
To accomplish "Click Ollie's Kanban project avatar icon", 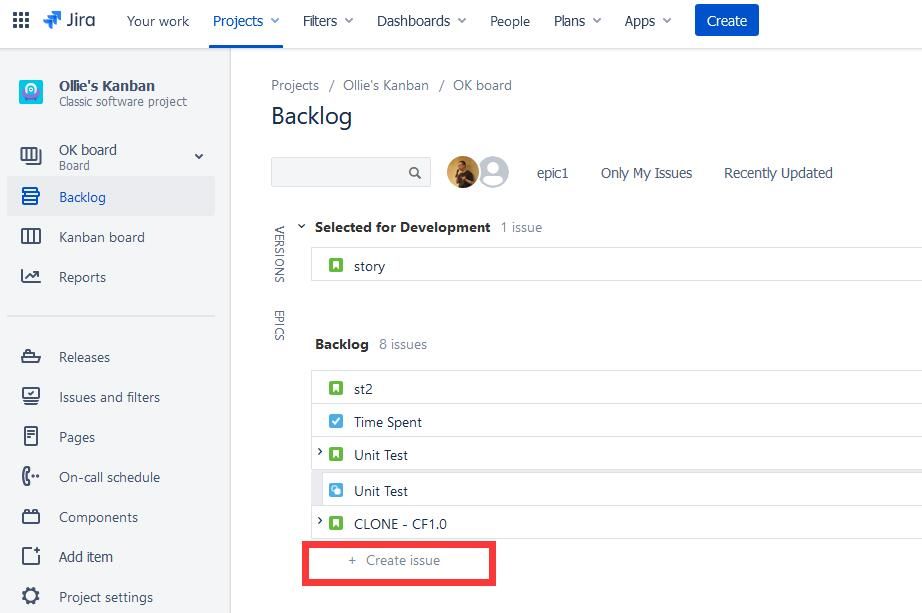I will tap(31, 92).
